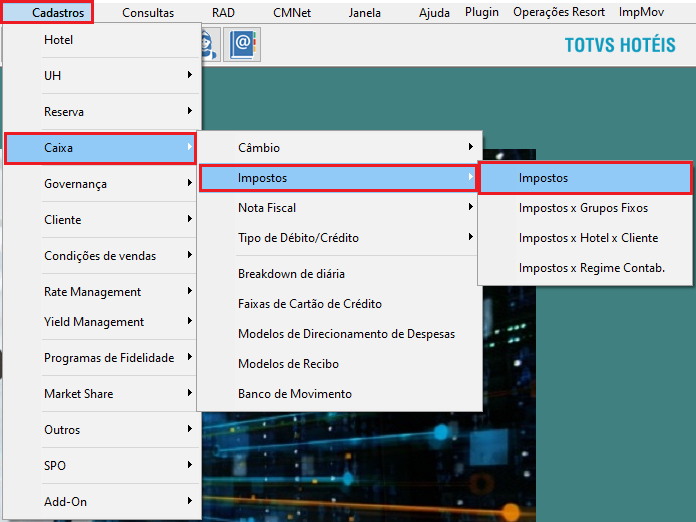Open Impostos x Hotel x Cliente
Viewport: 696px width, 522px height.
point(585,238)
